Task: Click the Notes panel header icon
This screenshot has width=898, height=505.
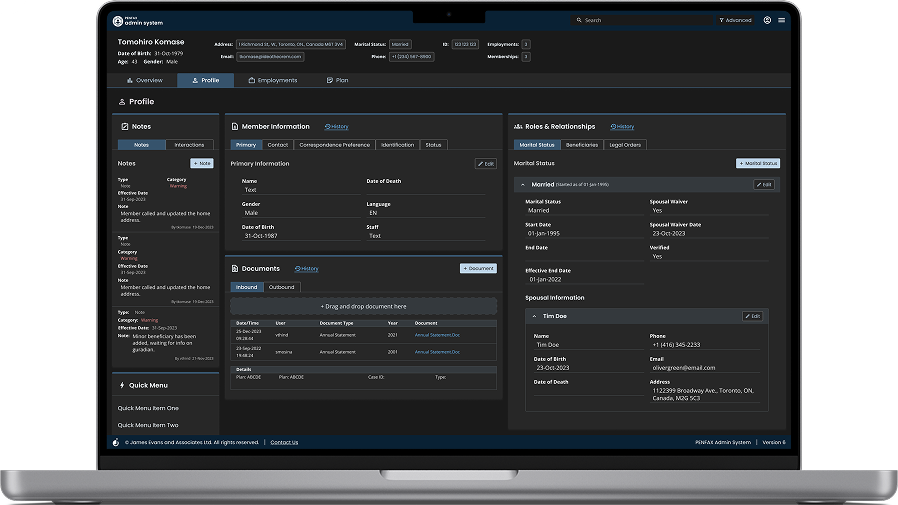Action: (x=123, y=127)
